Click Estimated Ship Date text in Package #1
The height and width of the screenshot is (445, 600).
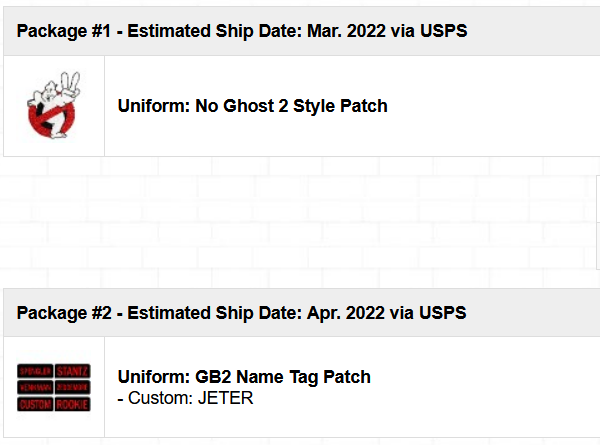pyautogui.click(x=215, y=31)
